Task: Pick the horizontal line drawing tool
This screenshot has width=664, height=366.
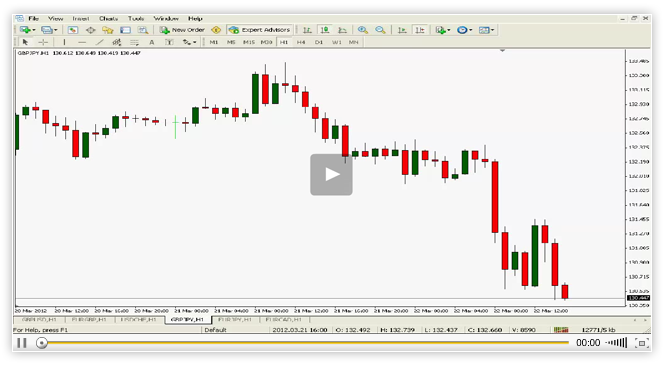Action: click(x=82, y=42)
